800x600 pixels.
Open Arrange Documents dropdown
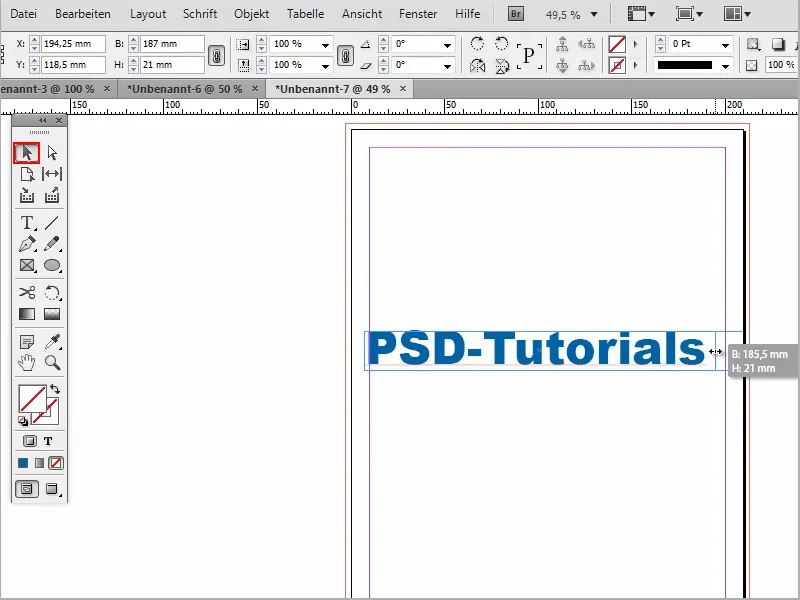(737, 14)
